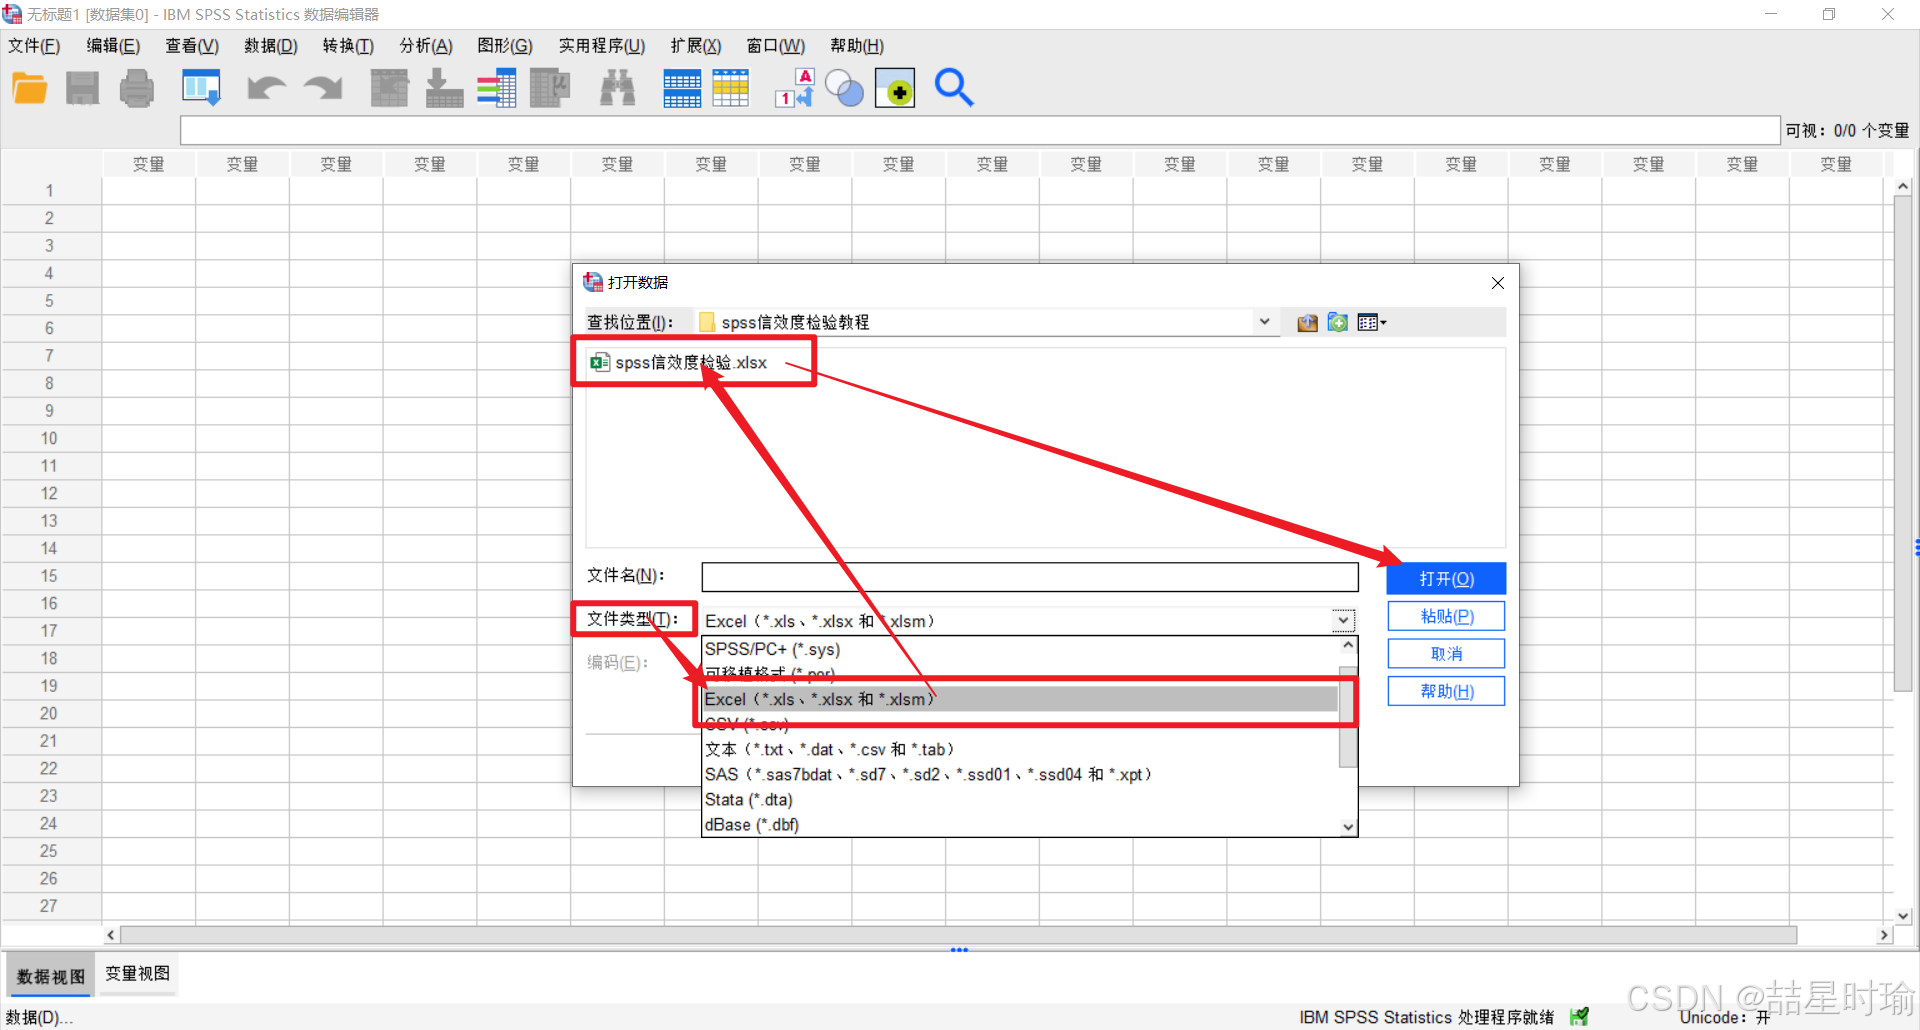Open the 实用程序(U) menu
The width and height of the screenshot is (1920, 1030).
pos(602,46)
